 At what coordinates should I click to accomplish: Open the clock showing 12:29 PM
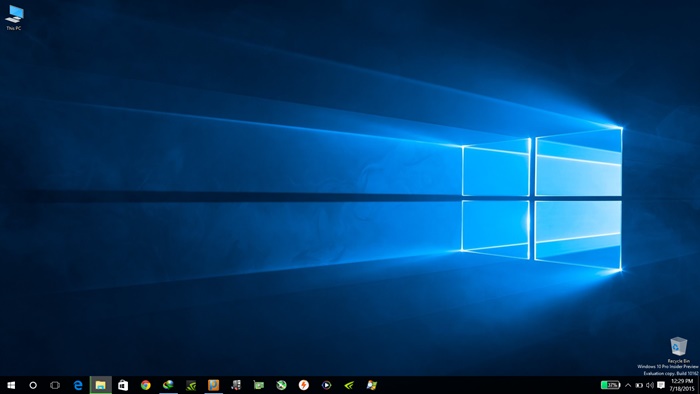tap(682, 385)
